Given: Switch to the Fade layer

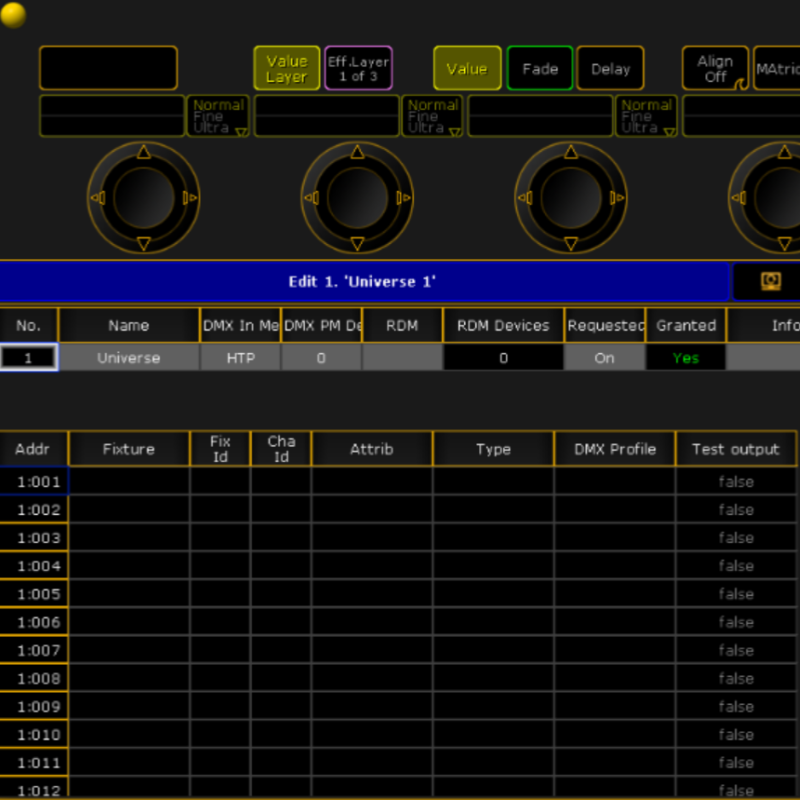Looking at the screenshot, I should coord(540,69).
